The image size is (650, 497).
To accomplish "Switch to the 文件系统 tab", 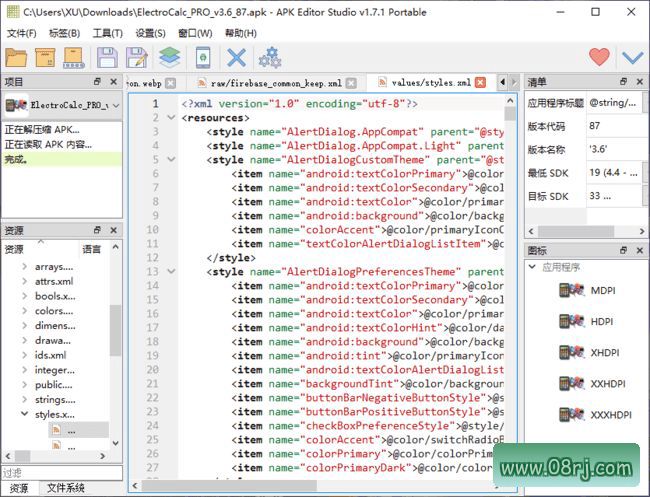I will click(65, 488).
